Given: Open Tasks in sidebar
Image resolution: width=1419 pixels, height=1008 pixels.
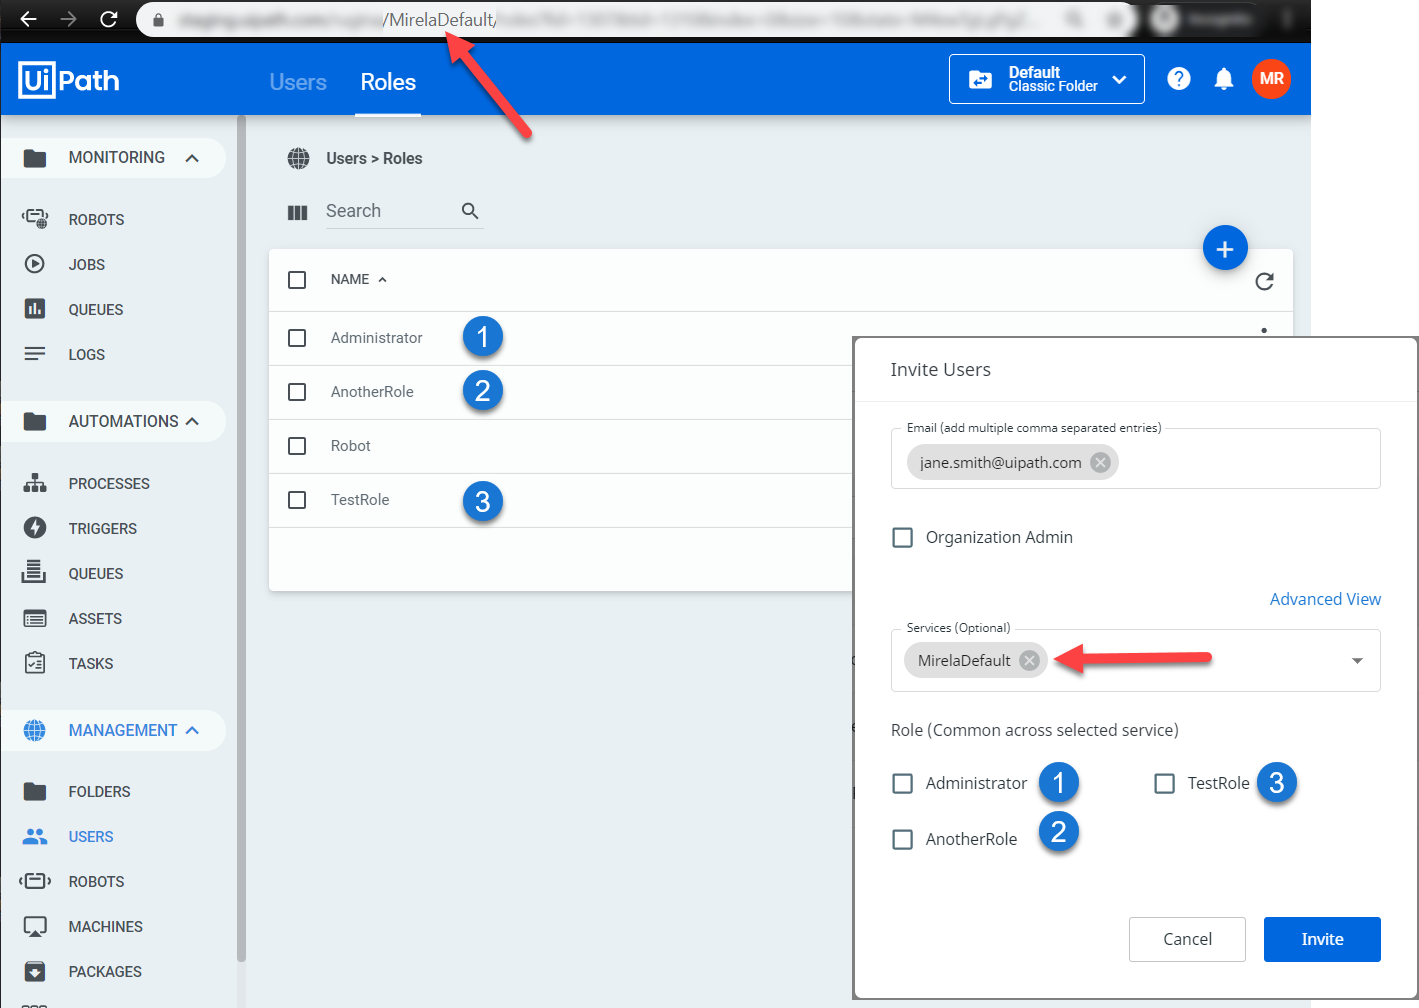Looking at the screenshot, I should (x=90, y=663).
